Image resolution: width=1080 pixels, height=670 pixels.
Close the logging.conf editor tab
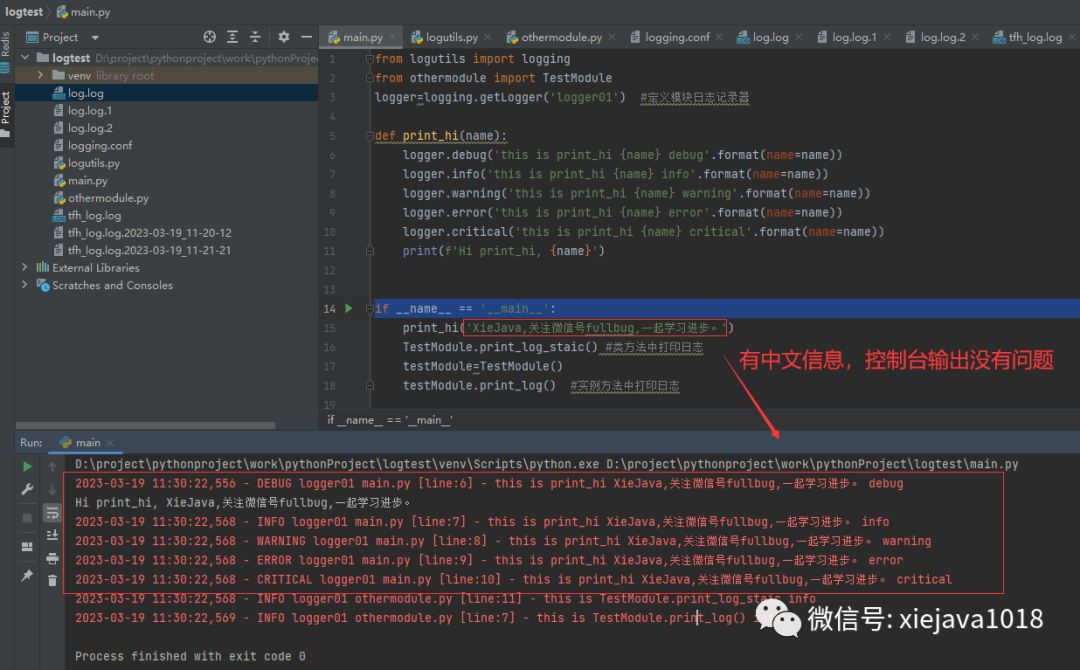719,37
